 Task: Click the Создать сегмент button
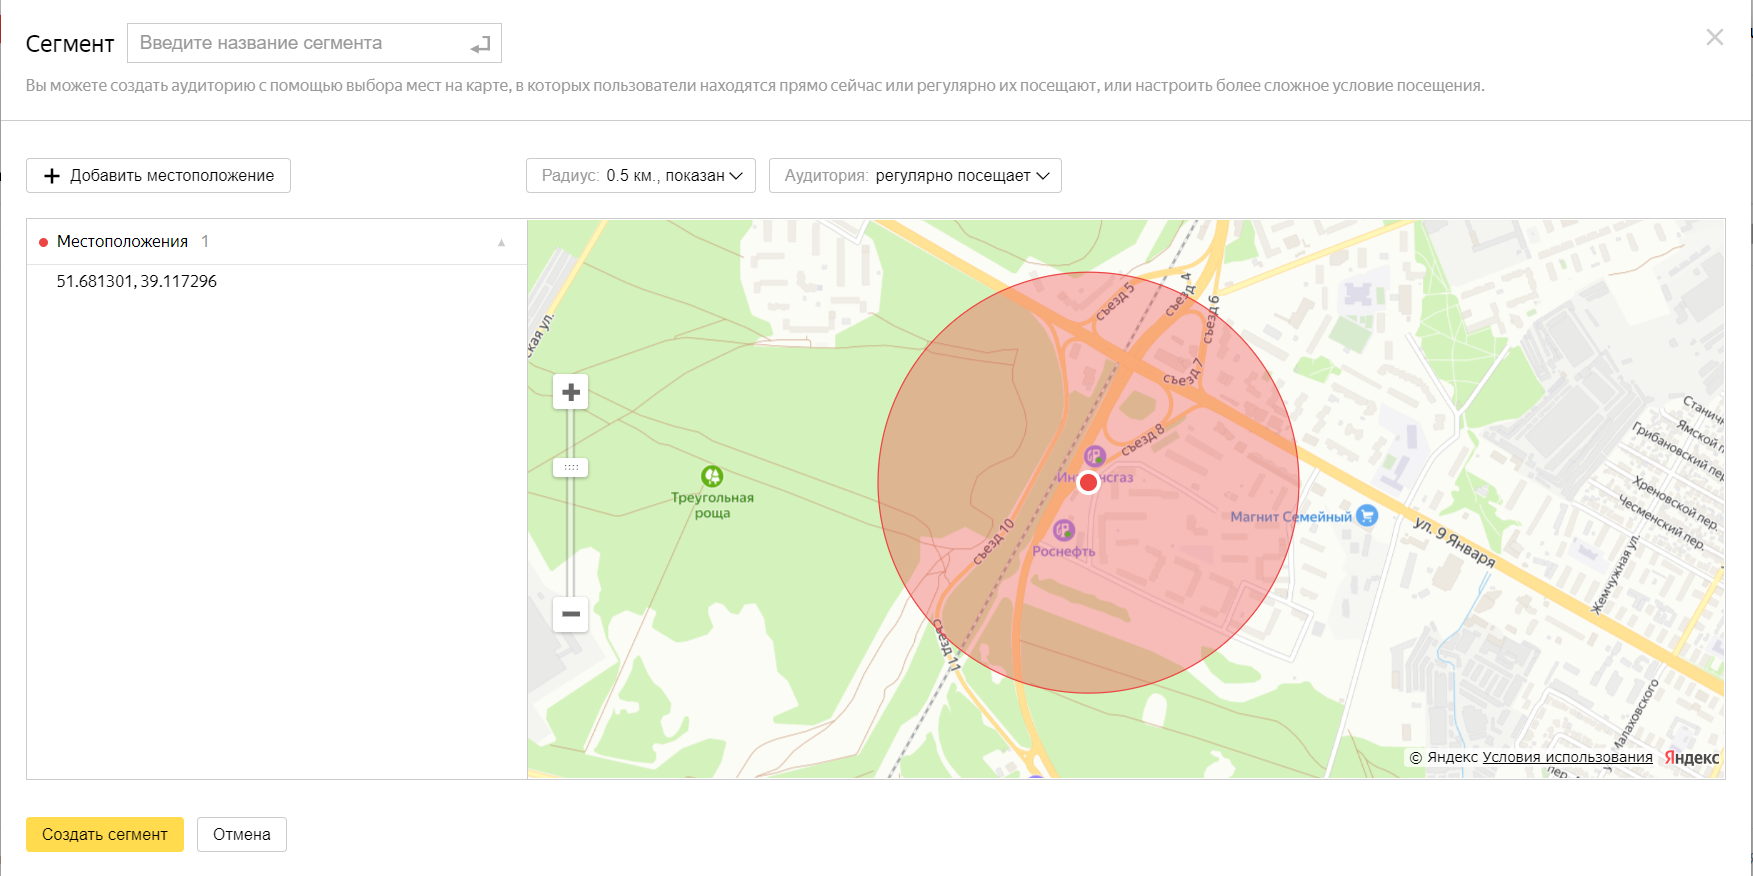click(x=105, y=834)
